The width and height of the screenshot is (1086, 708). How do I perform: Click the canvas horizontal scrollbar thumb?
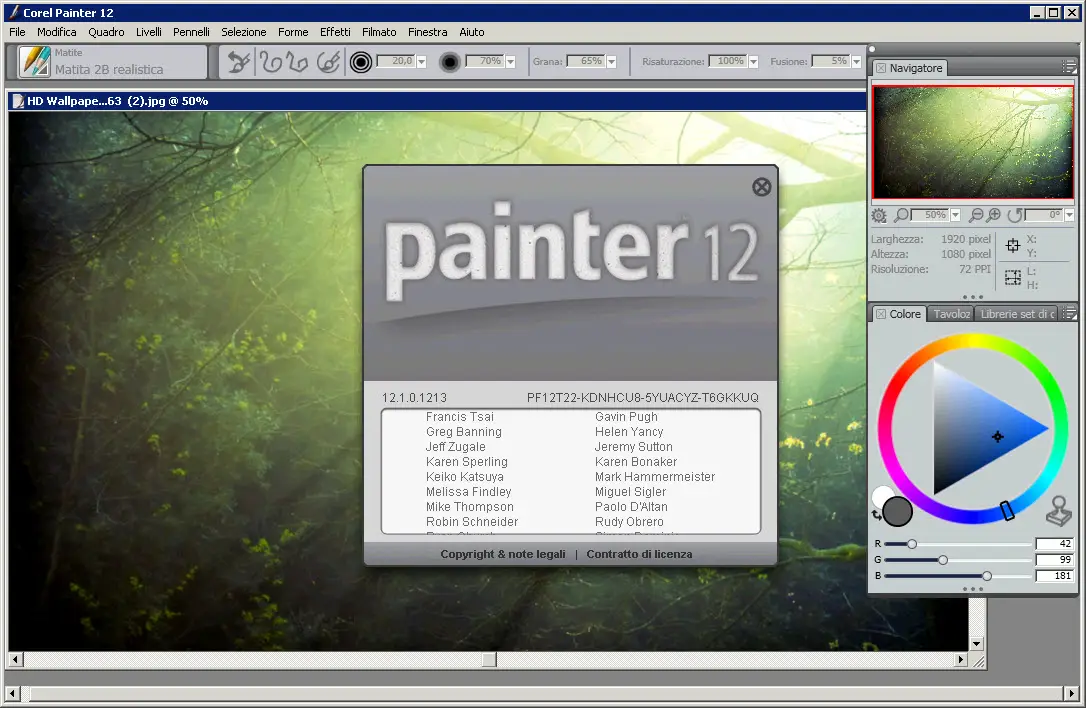[x=489, y=660]
